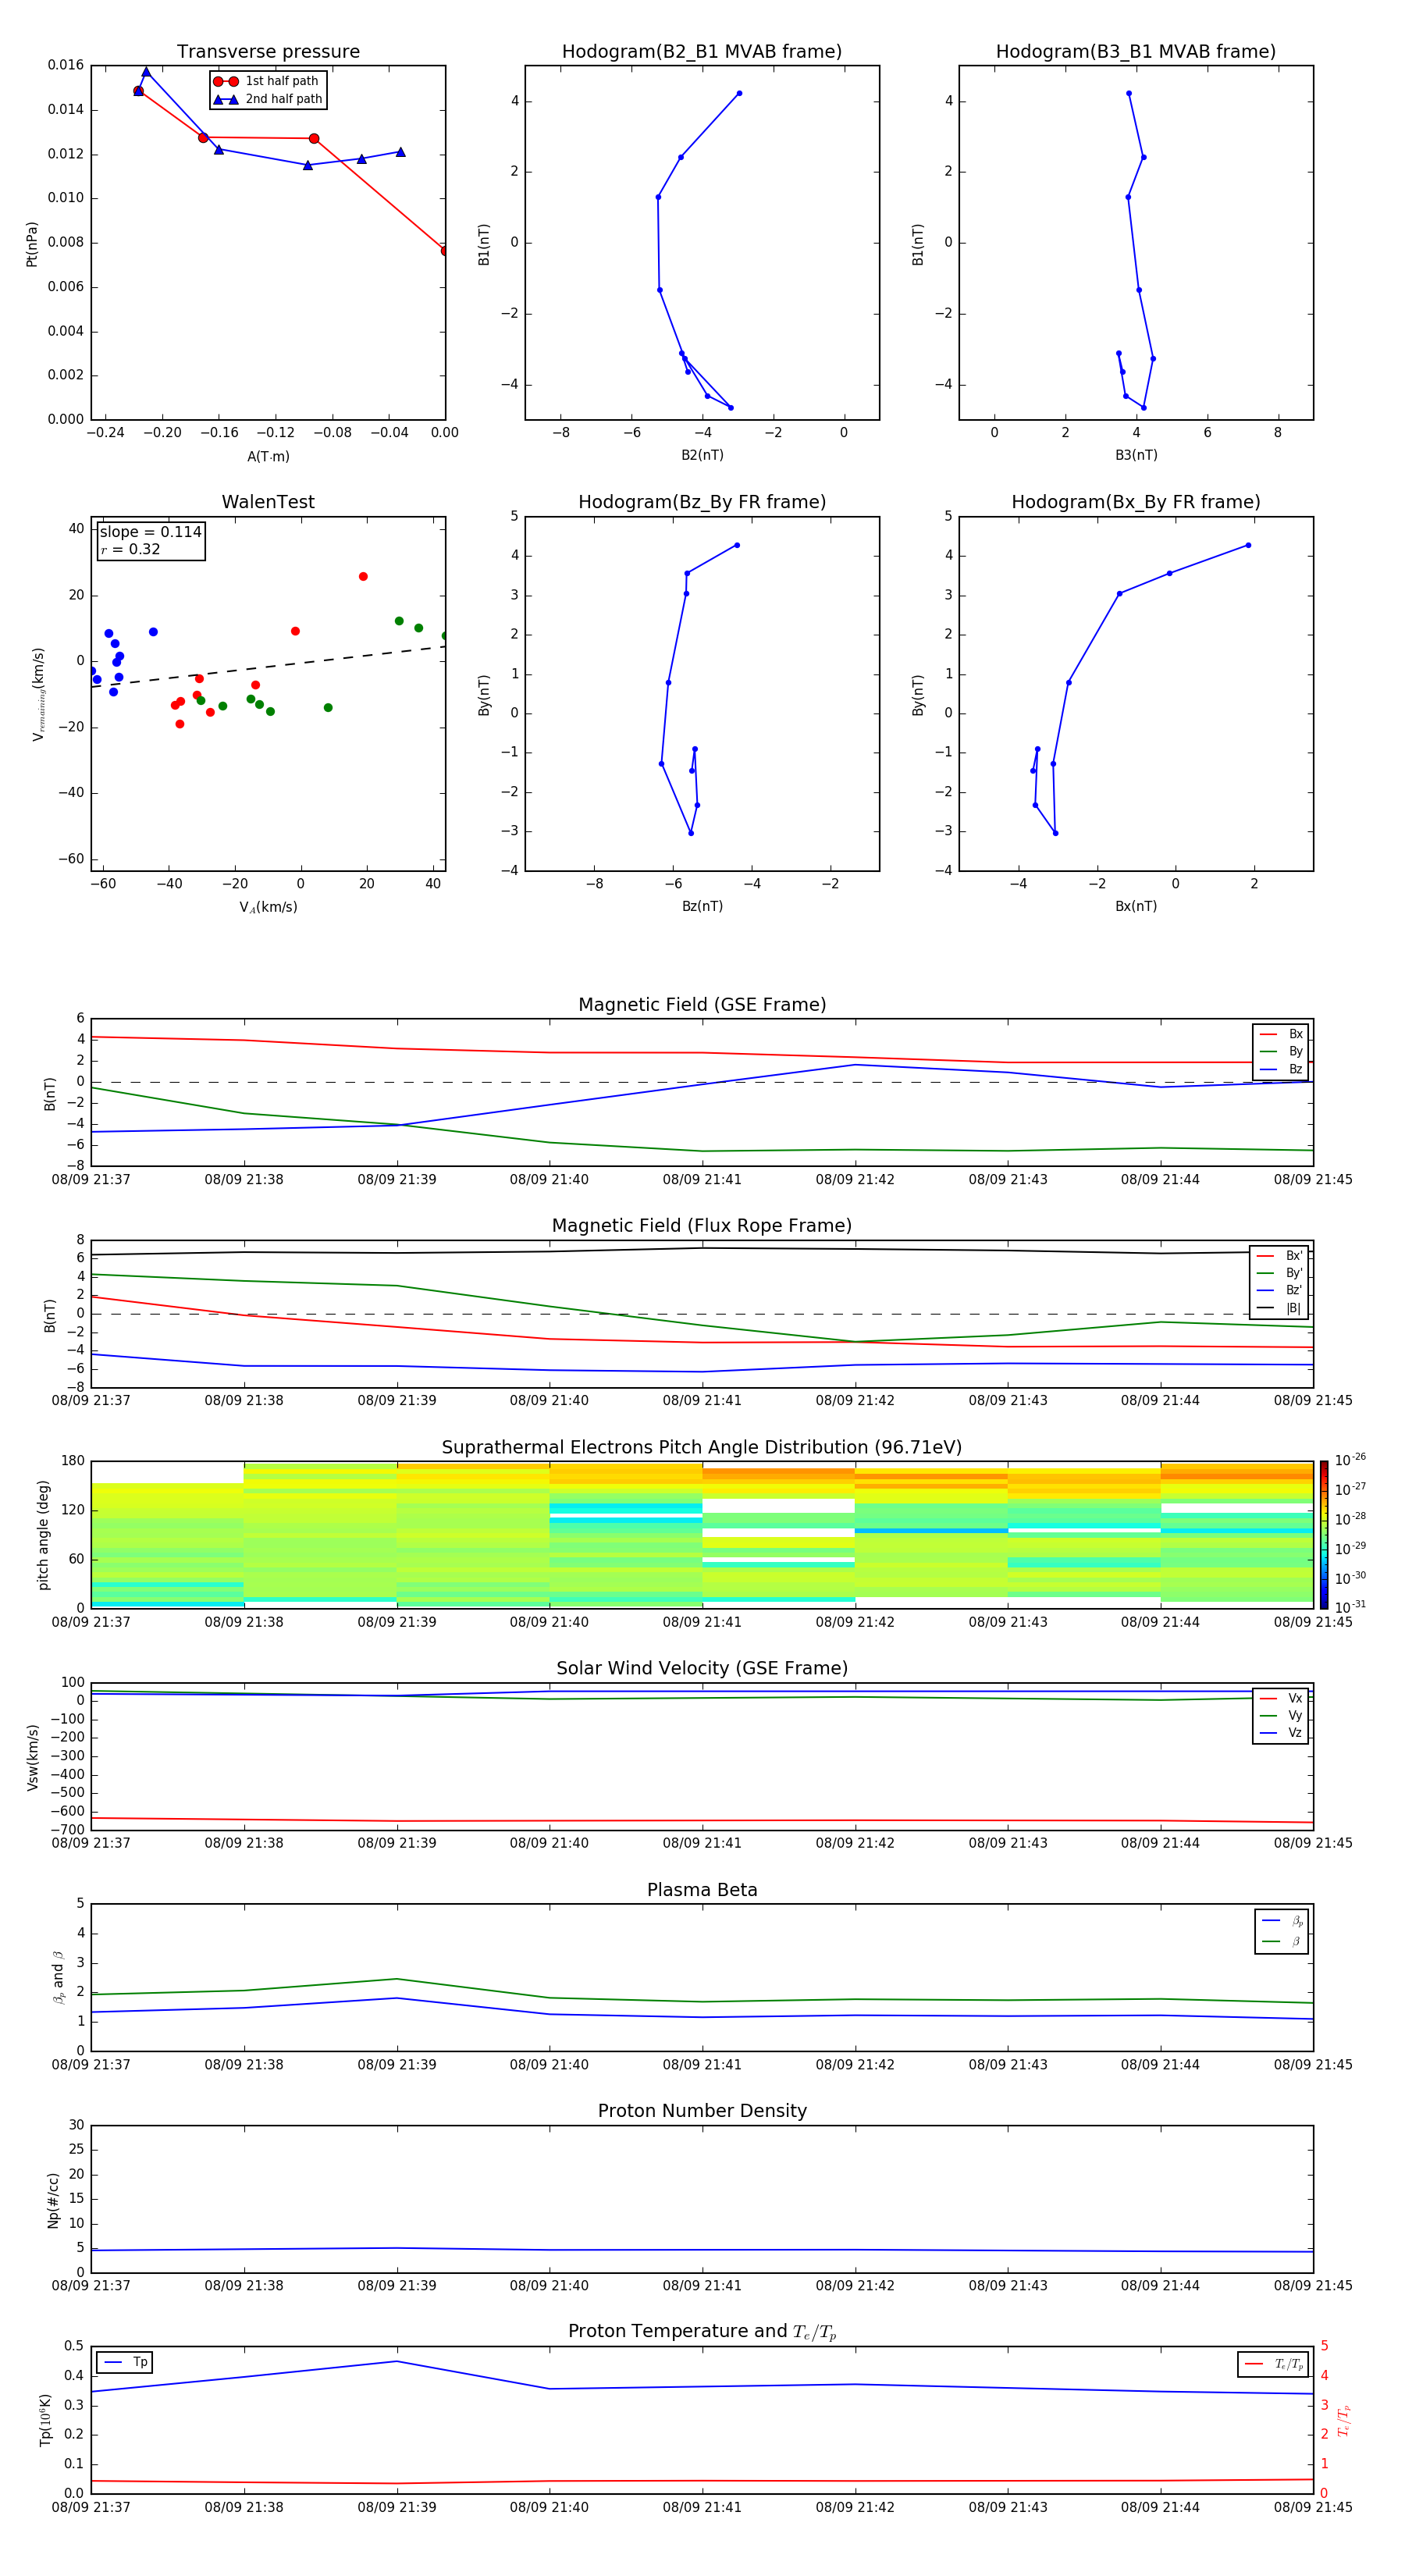Click the 'B2(nT)' x-axis label
Screen dimensions: 1405x2576
click(x=702, y=455)
